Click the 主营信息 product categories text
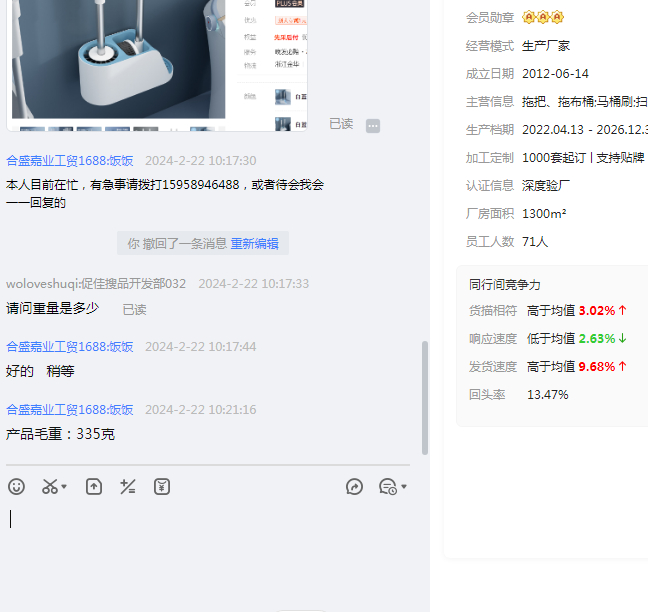 click(584, 102)
